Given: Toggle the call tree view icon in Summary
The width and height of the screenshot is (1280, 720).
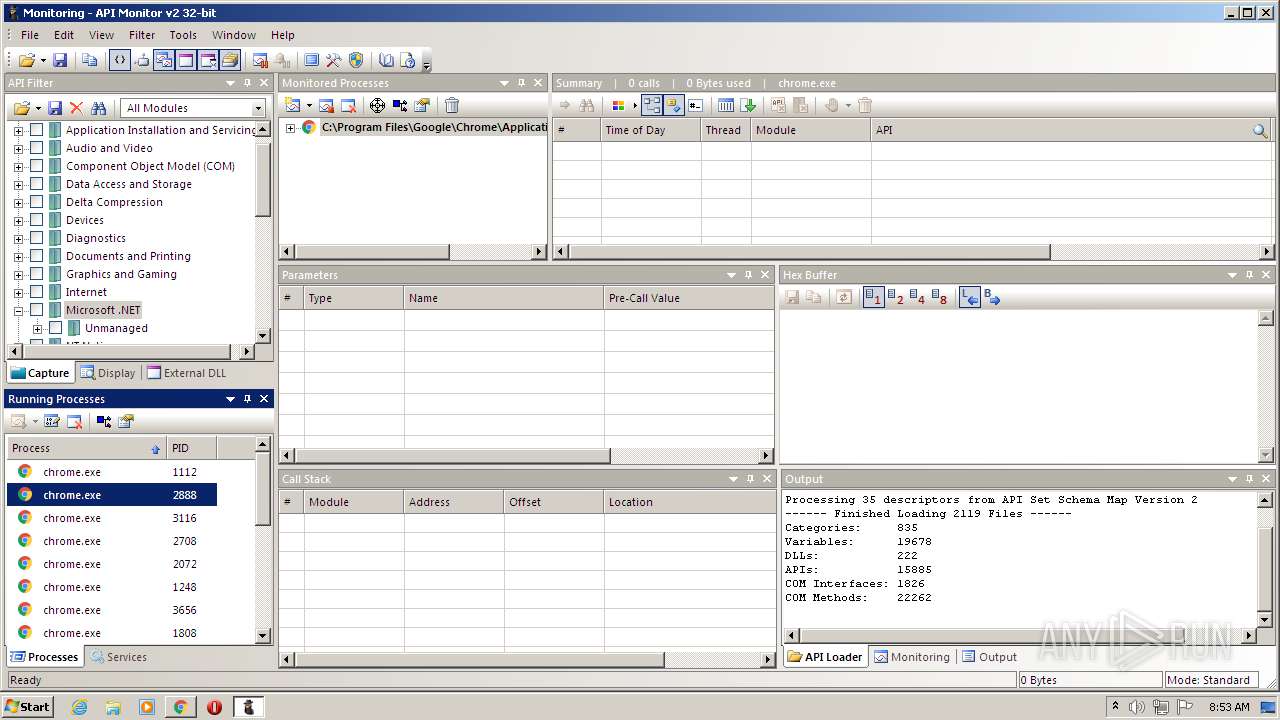Looking at the screenshot, I should click(x=652, y=105).
